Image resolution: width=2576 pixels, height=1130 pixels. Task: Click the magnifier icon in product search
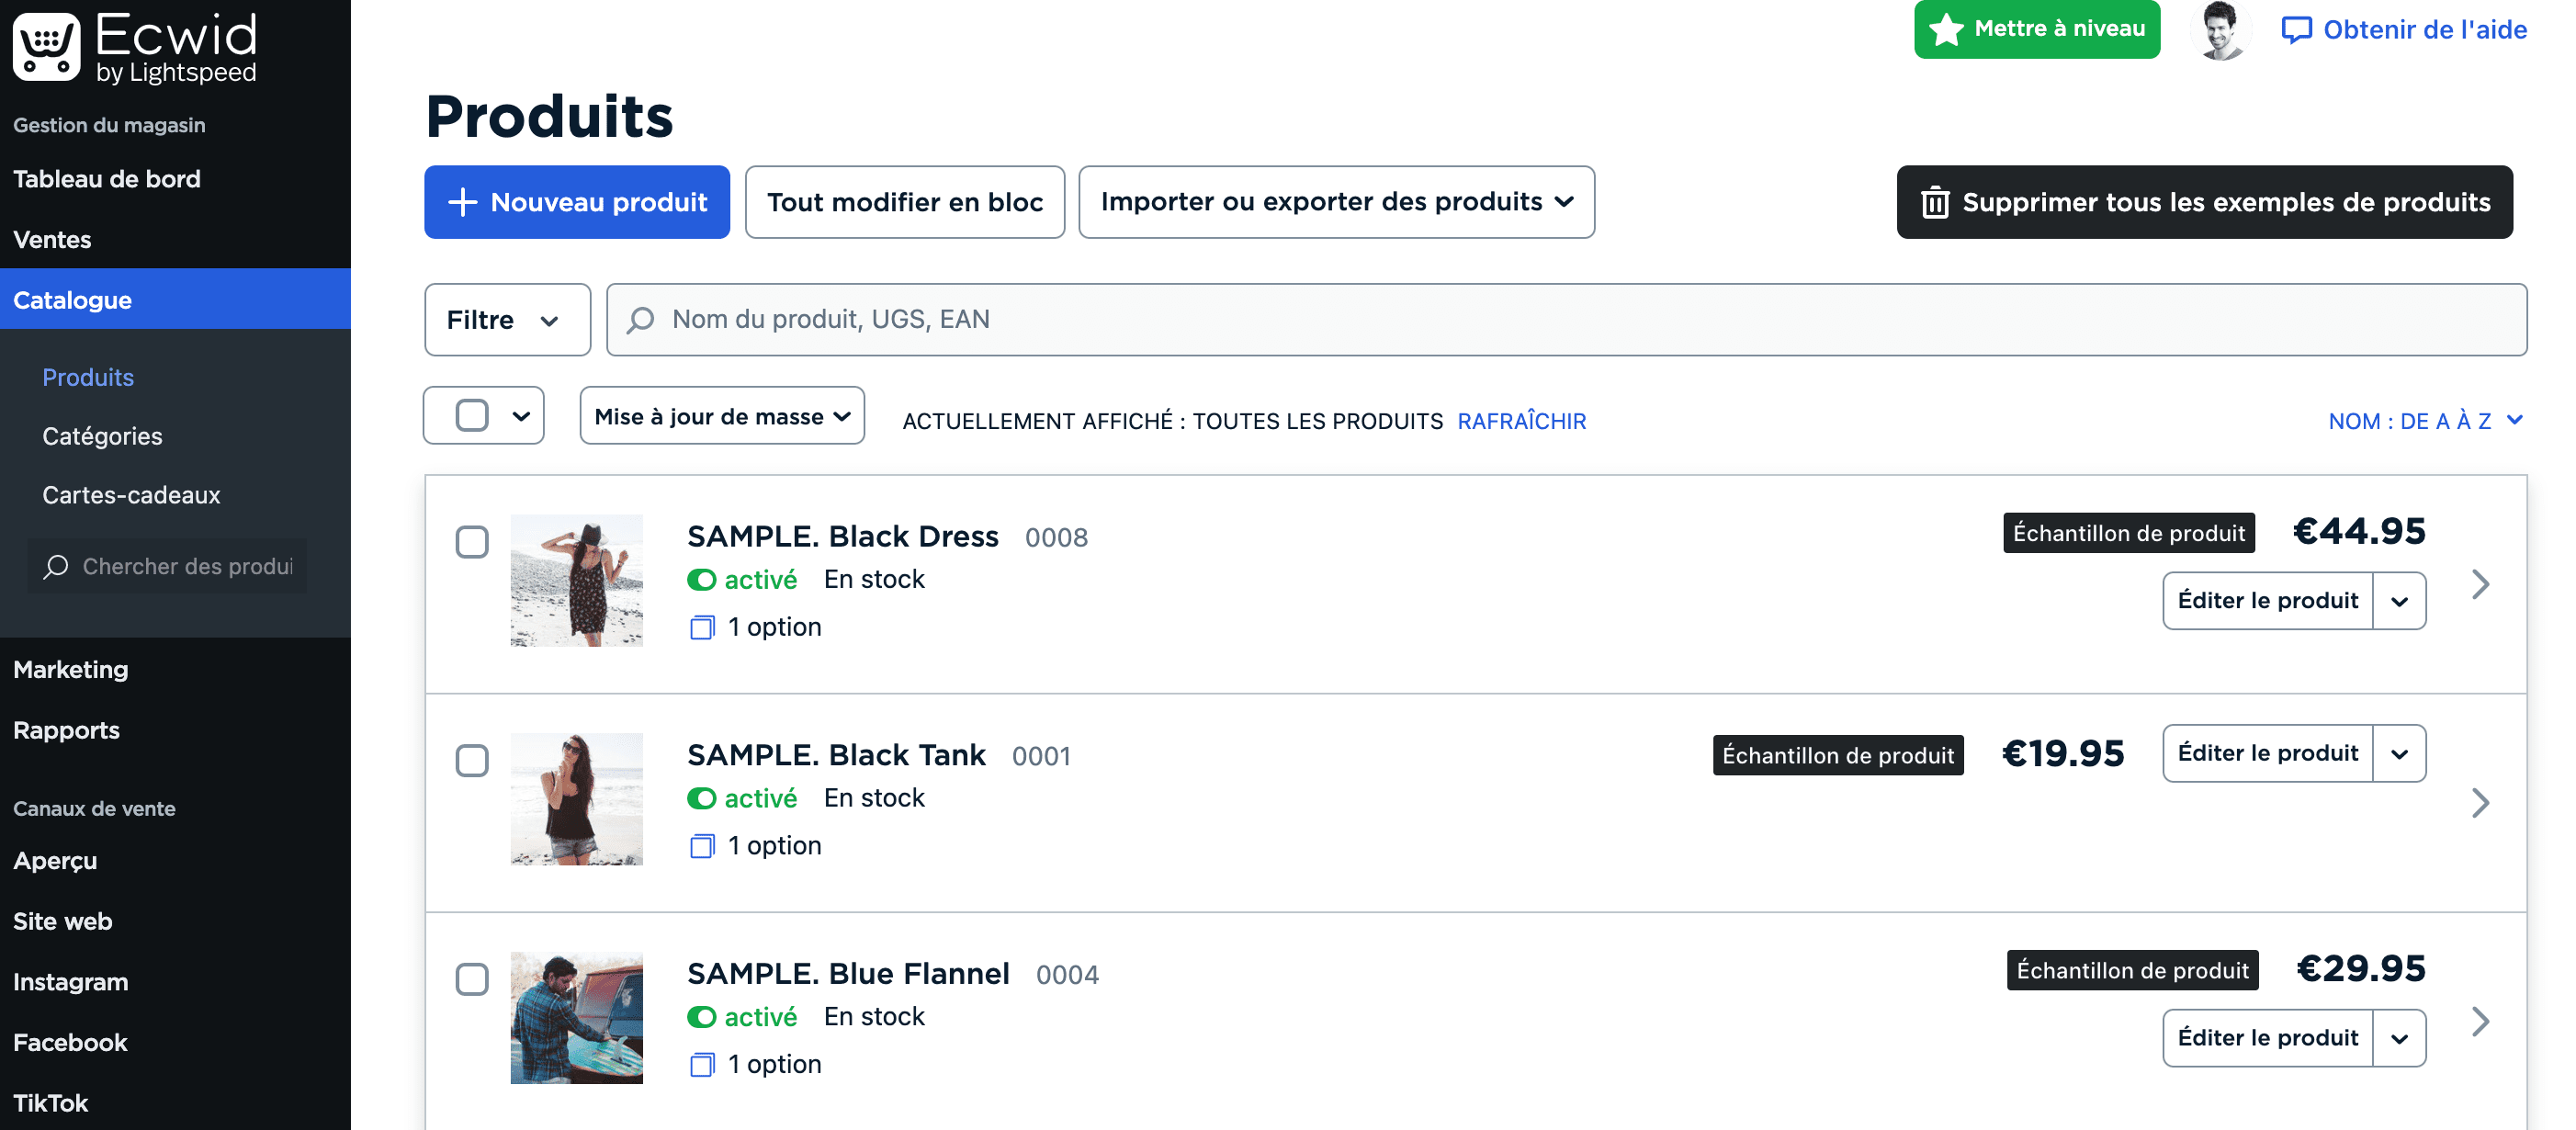(x=640, y=320)
